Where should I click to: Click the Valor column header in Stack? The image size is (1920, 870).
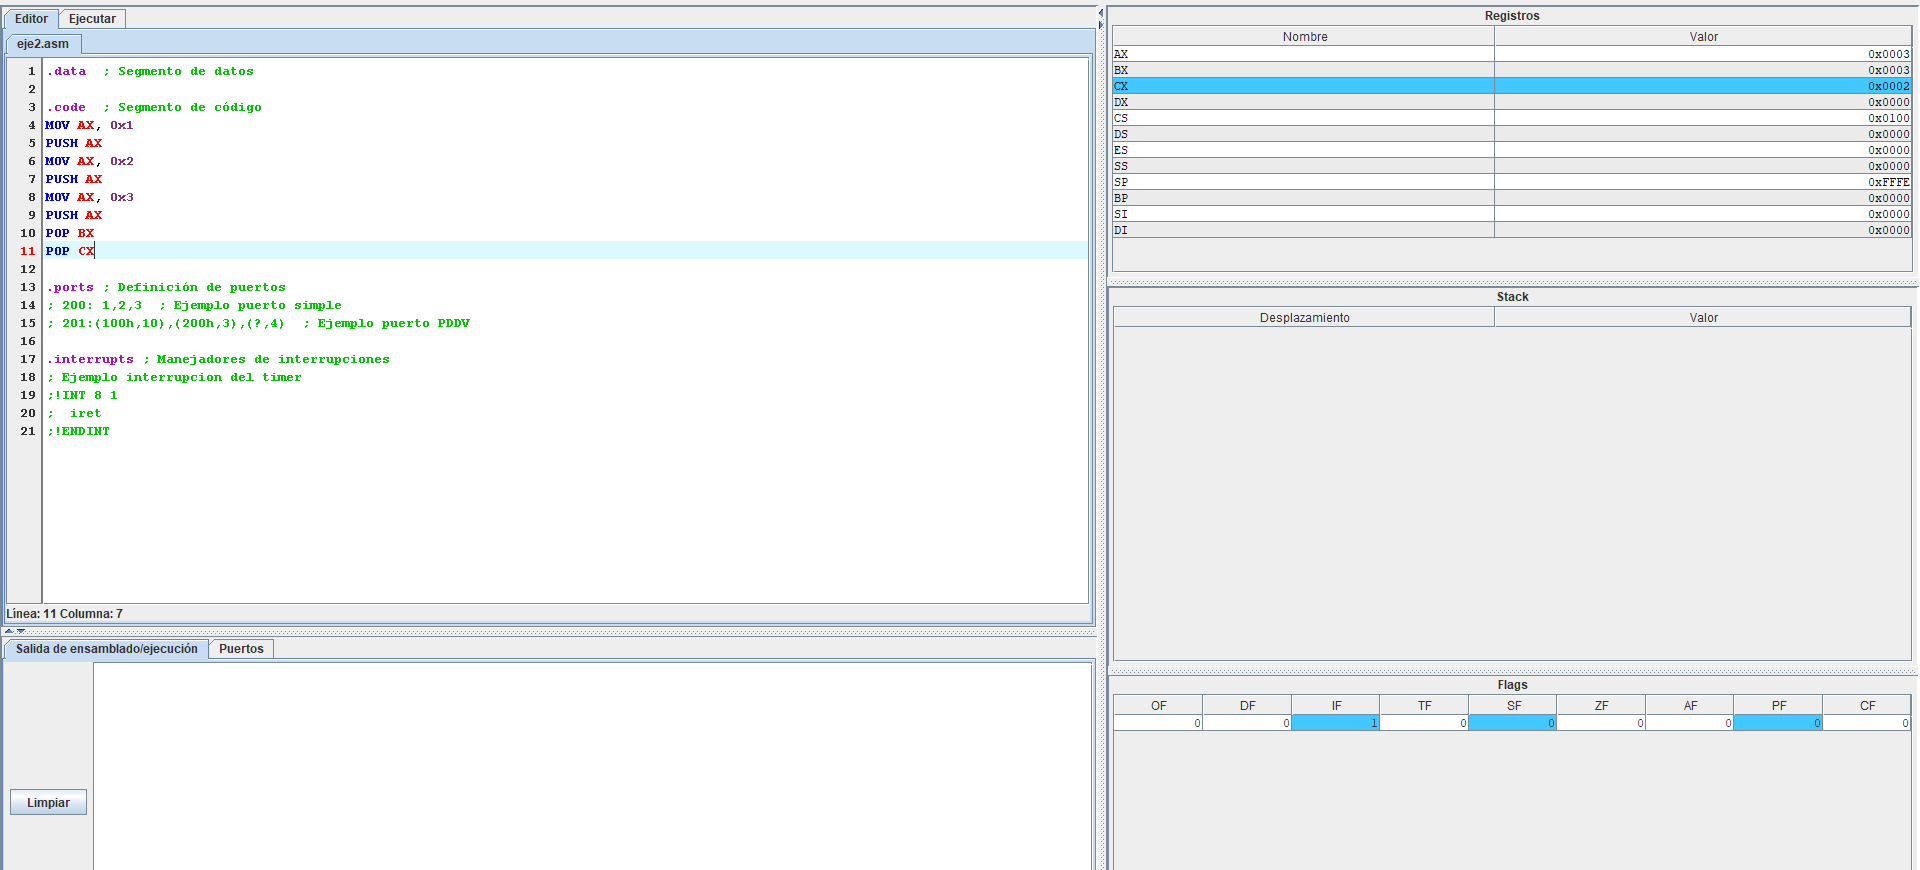coord(1703,318)
